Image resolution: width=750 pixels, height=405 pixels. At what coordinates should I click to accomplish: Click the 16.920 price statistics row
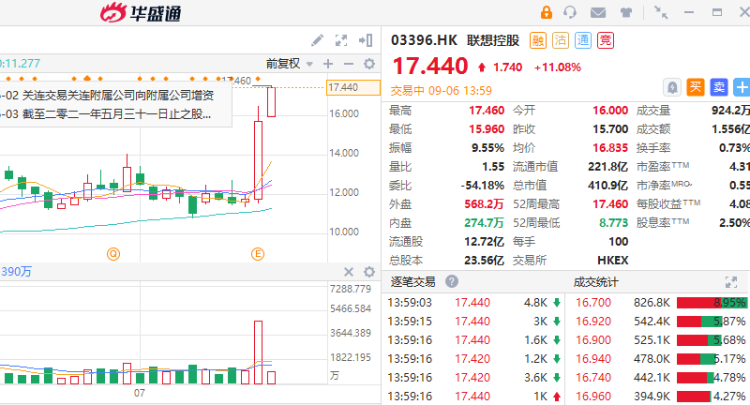(660, 321)
